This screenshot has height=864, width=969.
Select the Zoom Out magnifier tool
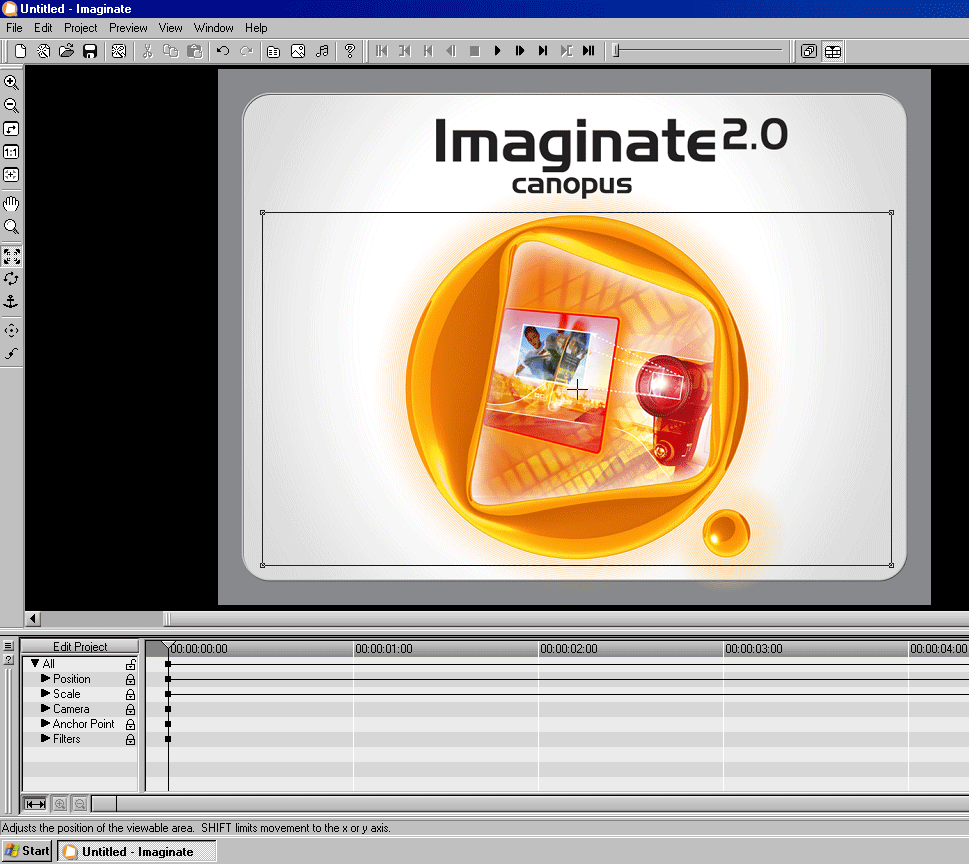pyautogui.click(x=11, y=106)
